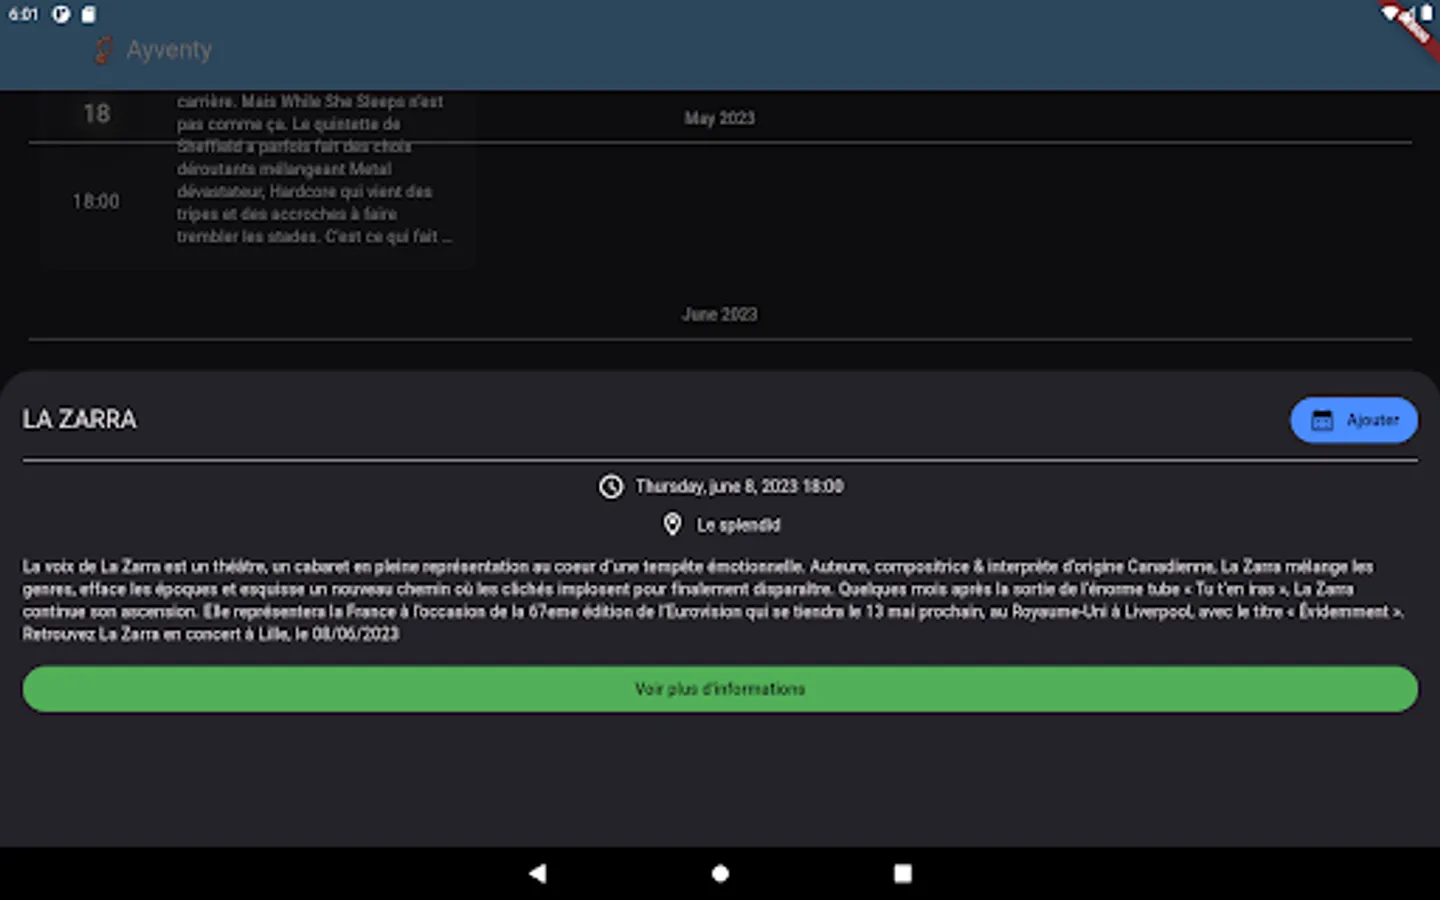Click the June 2023 month header

[x=720, y=314]
